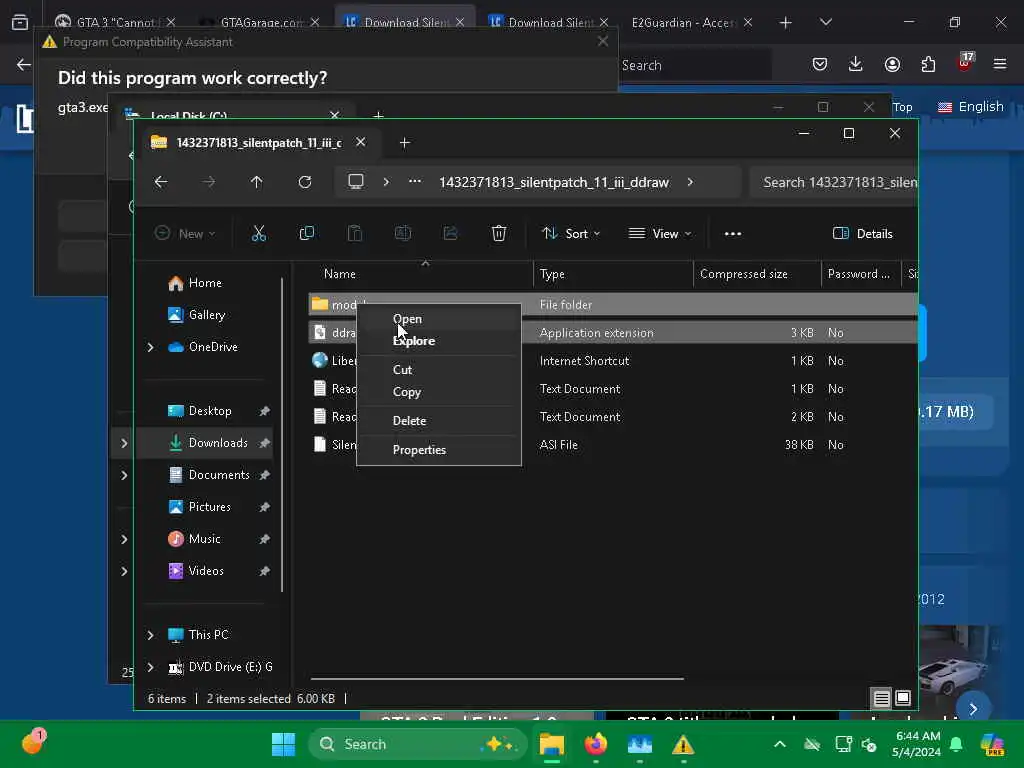Open File Explorer taskbar icon
This screenshot has height=768, width=1024.
[x=552, y=744]
